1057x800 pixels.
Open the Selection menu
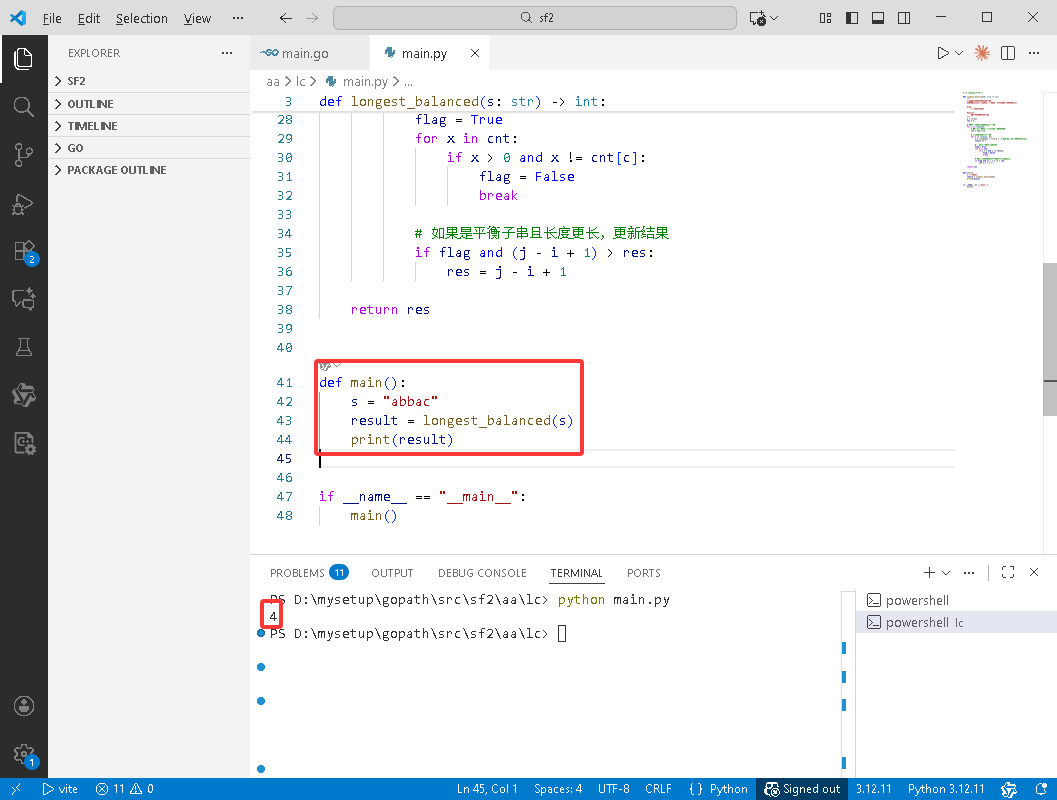click(142, 18)
